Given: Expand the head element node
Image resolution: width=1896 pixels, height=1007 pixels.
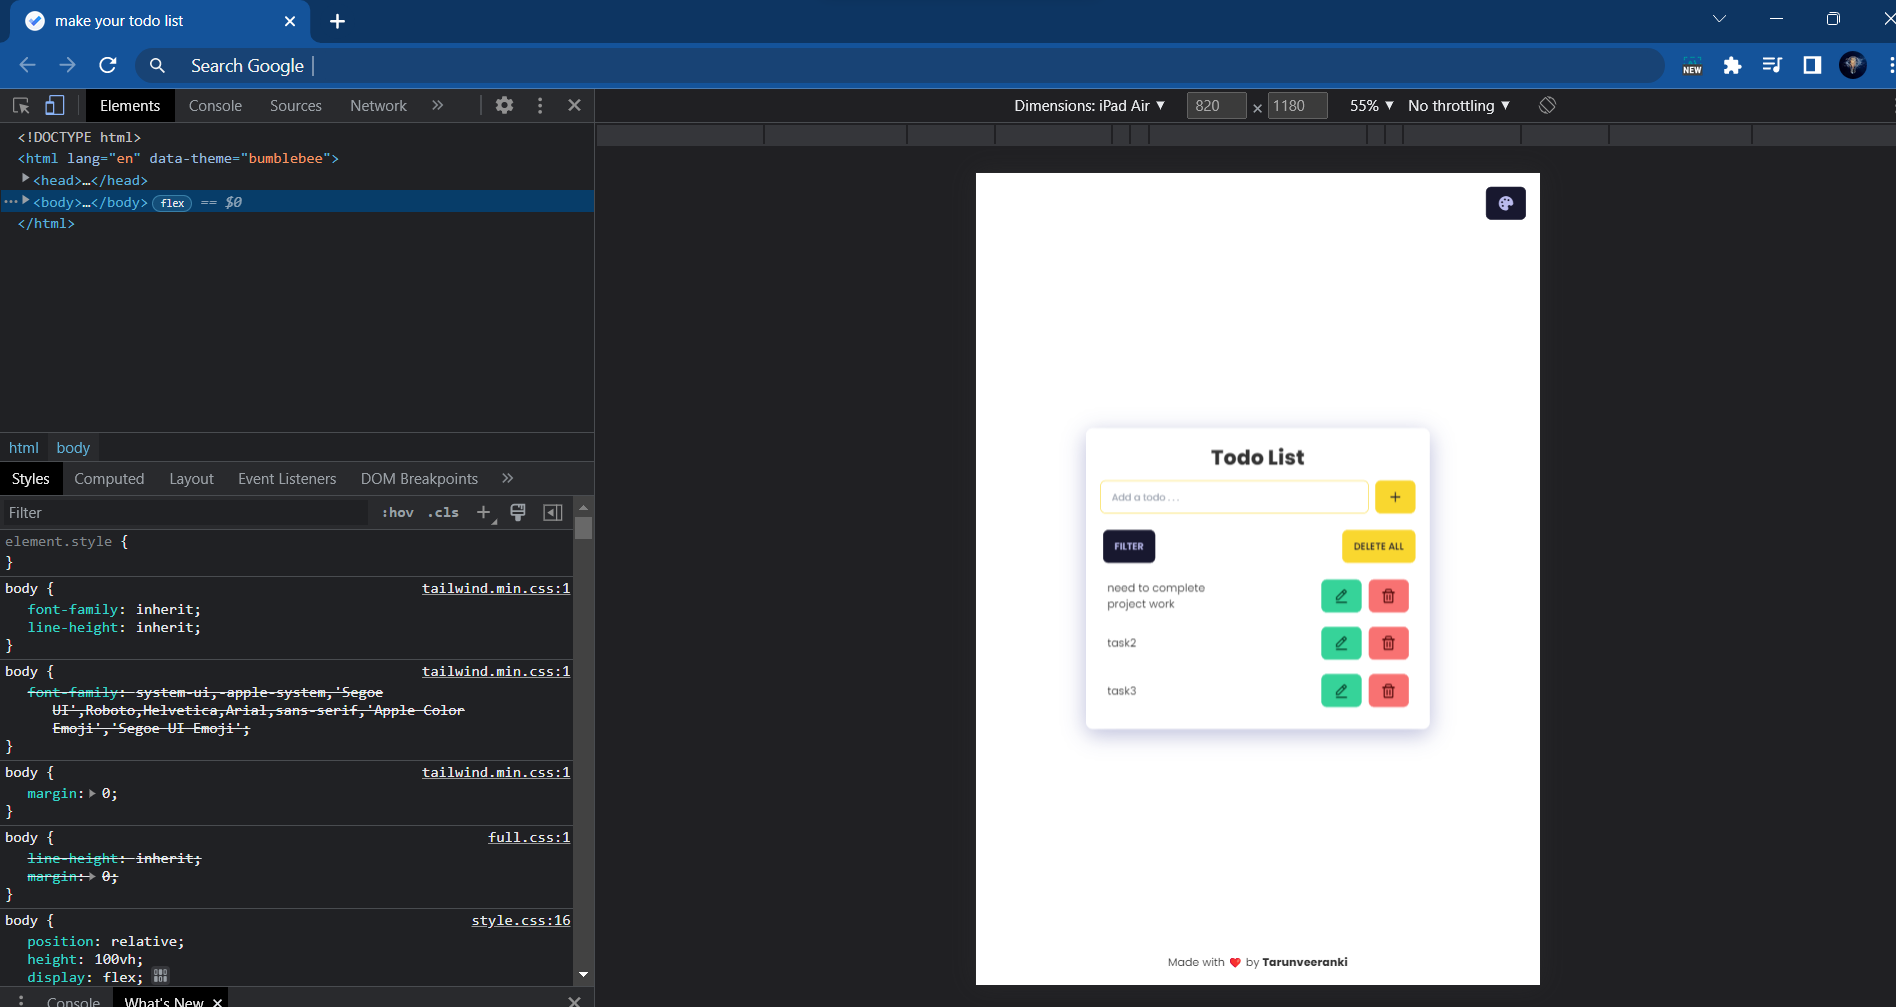Looking at the screenshot, I should coord(26,179).
